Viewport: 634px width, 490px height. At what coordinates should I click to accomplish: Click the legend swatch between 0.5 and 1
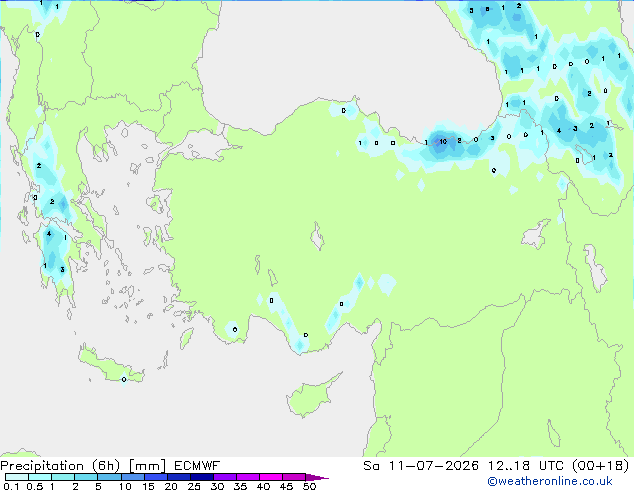point(40,477)
